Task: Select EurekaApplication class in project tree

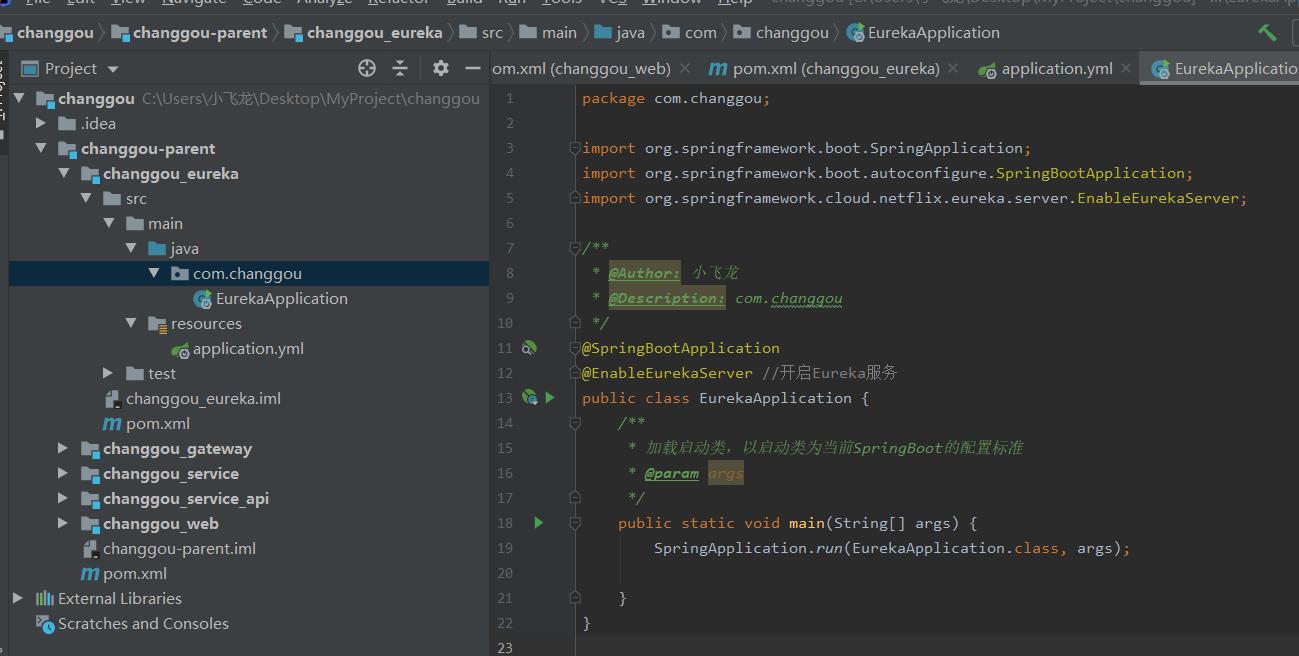Action: click(270, 298)
